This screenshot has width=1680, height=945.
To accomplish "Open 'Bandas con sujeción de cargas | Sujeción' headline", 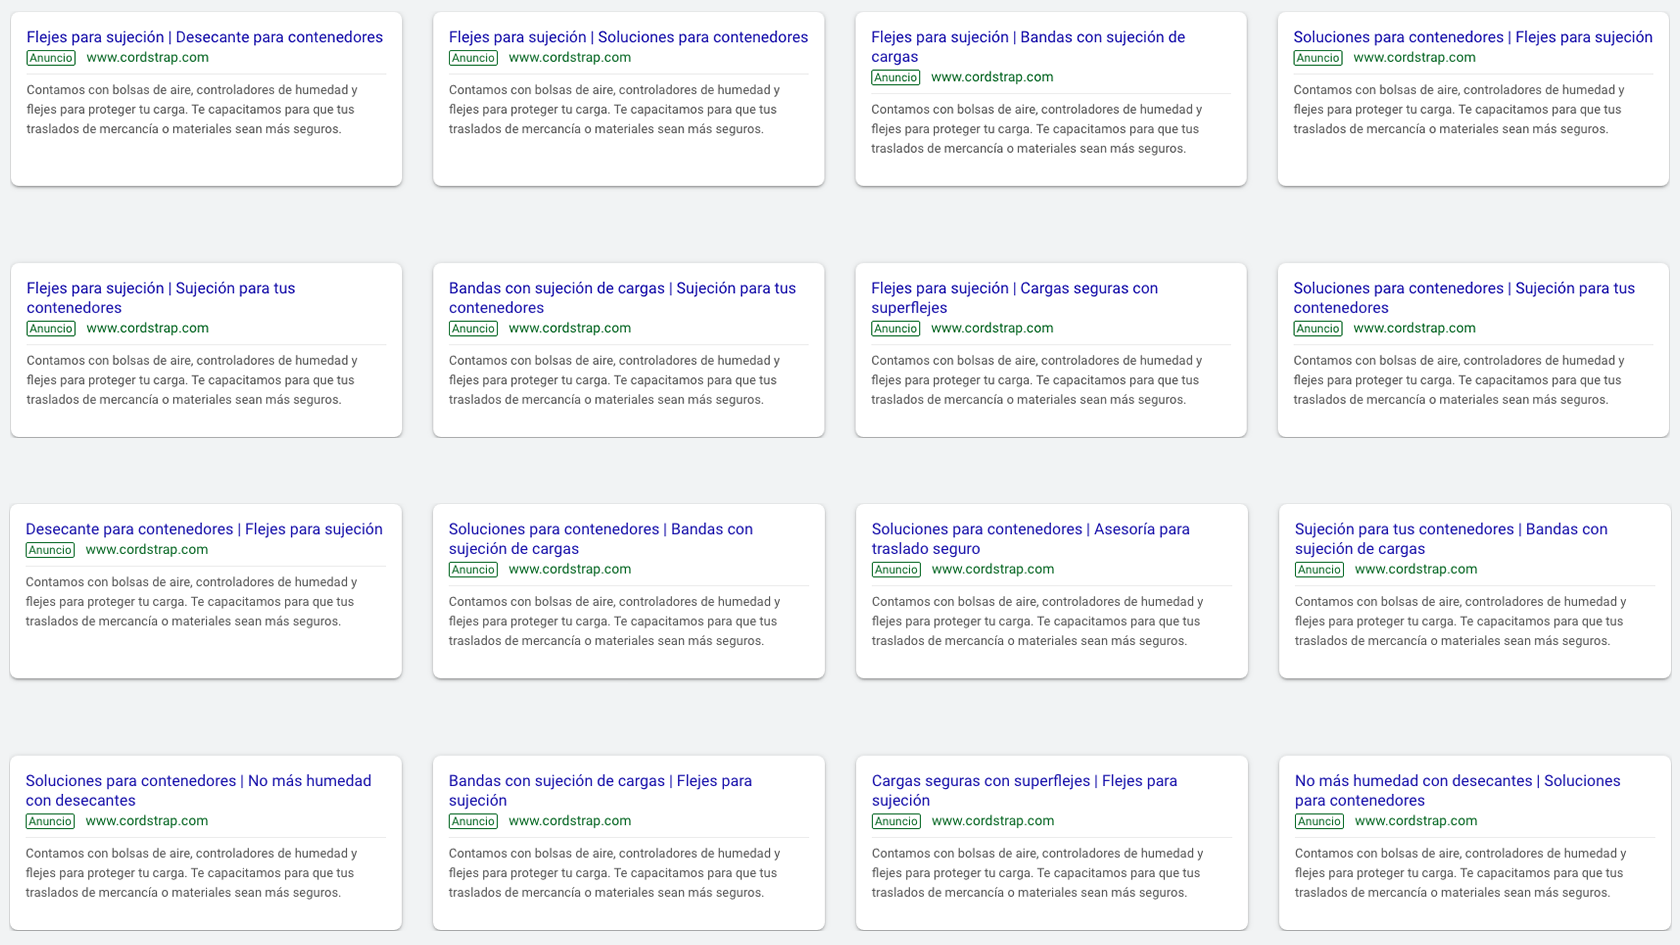I will pyautogui.click(x=622, y=298).
